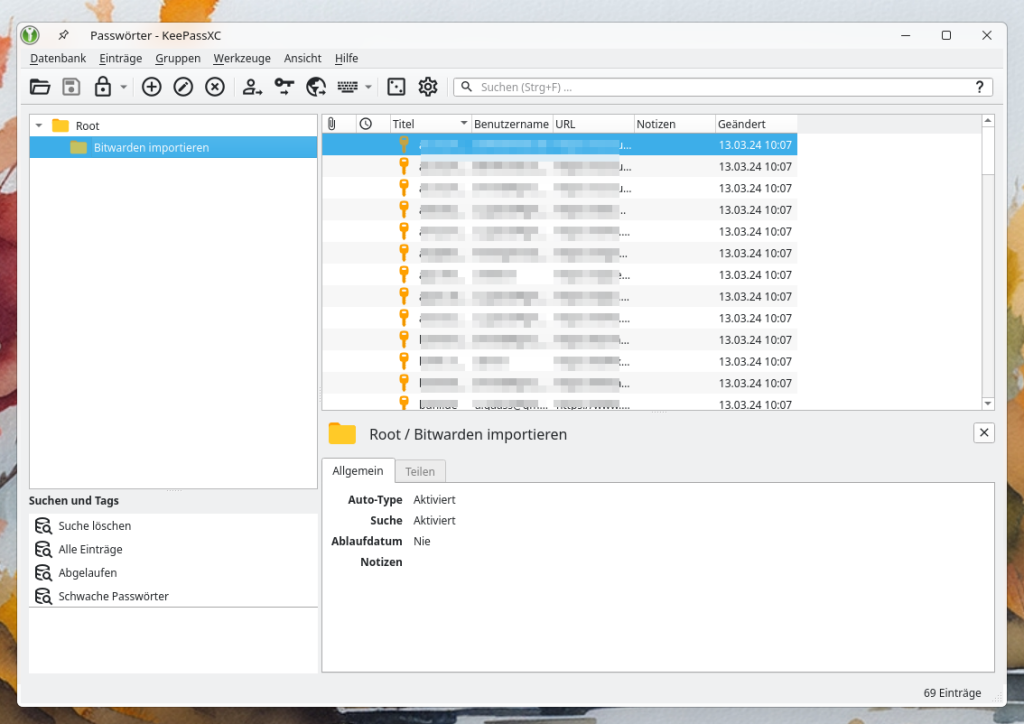1024x724 pixels.
Task: Open database using folder toolbar icon
Action: tap(40, 87)
